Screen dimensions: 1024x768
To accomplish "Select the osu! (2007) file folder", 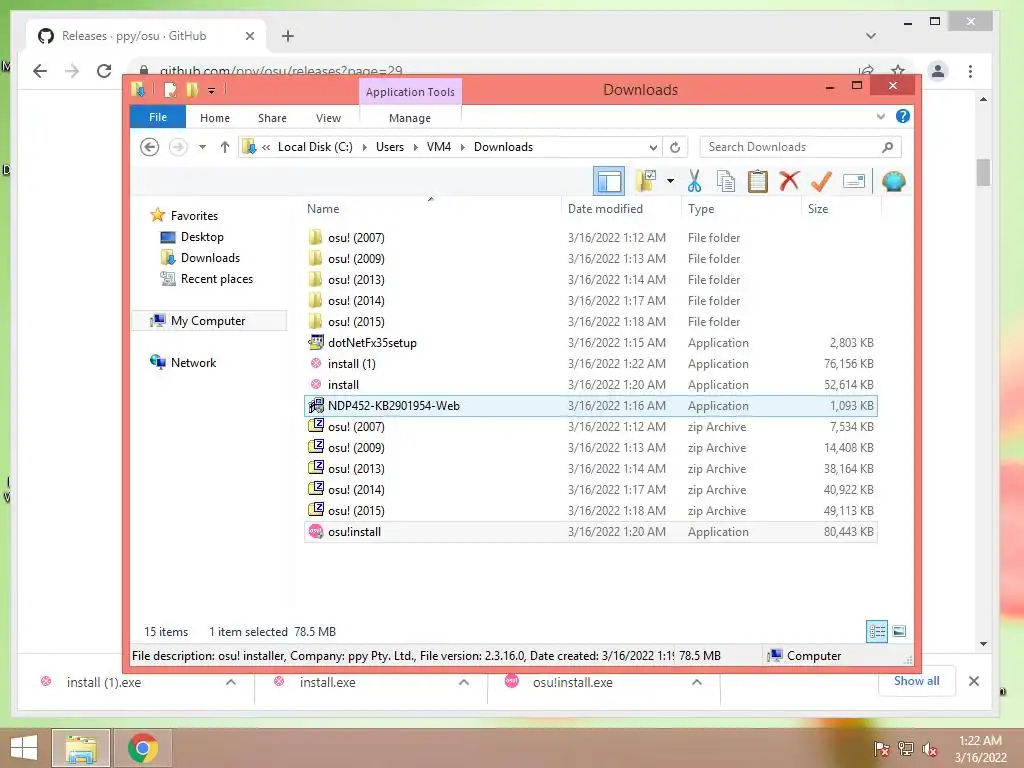I will [590, 238].
